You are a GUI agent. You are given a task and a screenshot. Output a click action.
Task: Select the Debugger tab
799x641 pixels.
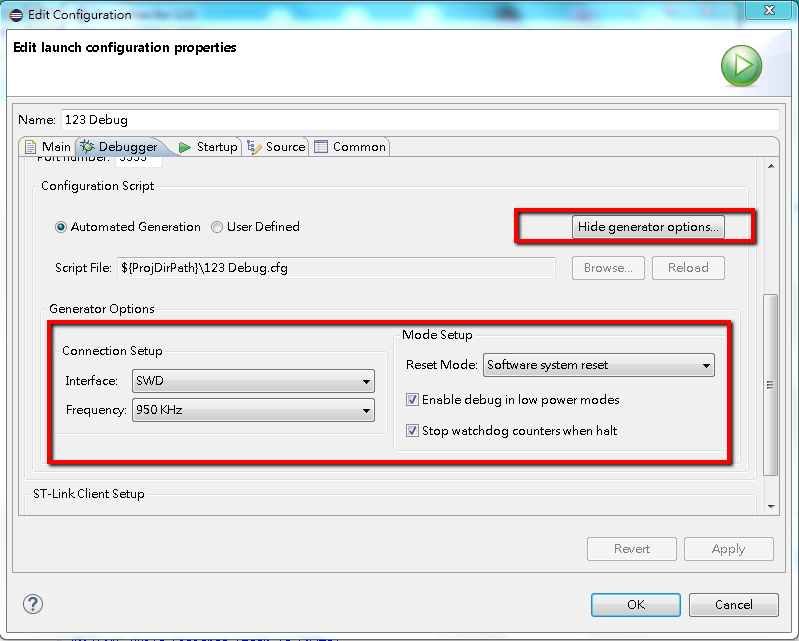[x=119, y=147]
